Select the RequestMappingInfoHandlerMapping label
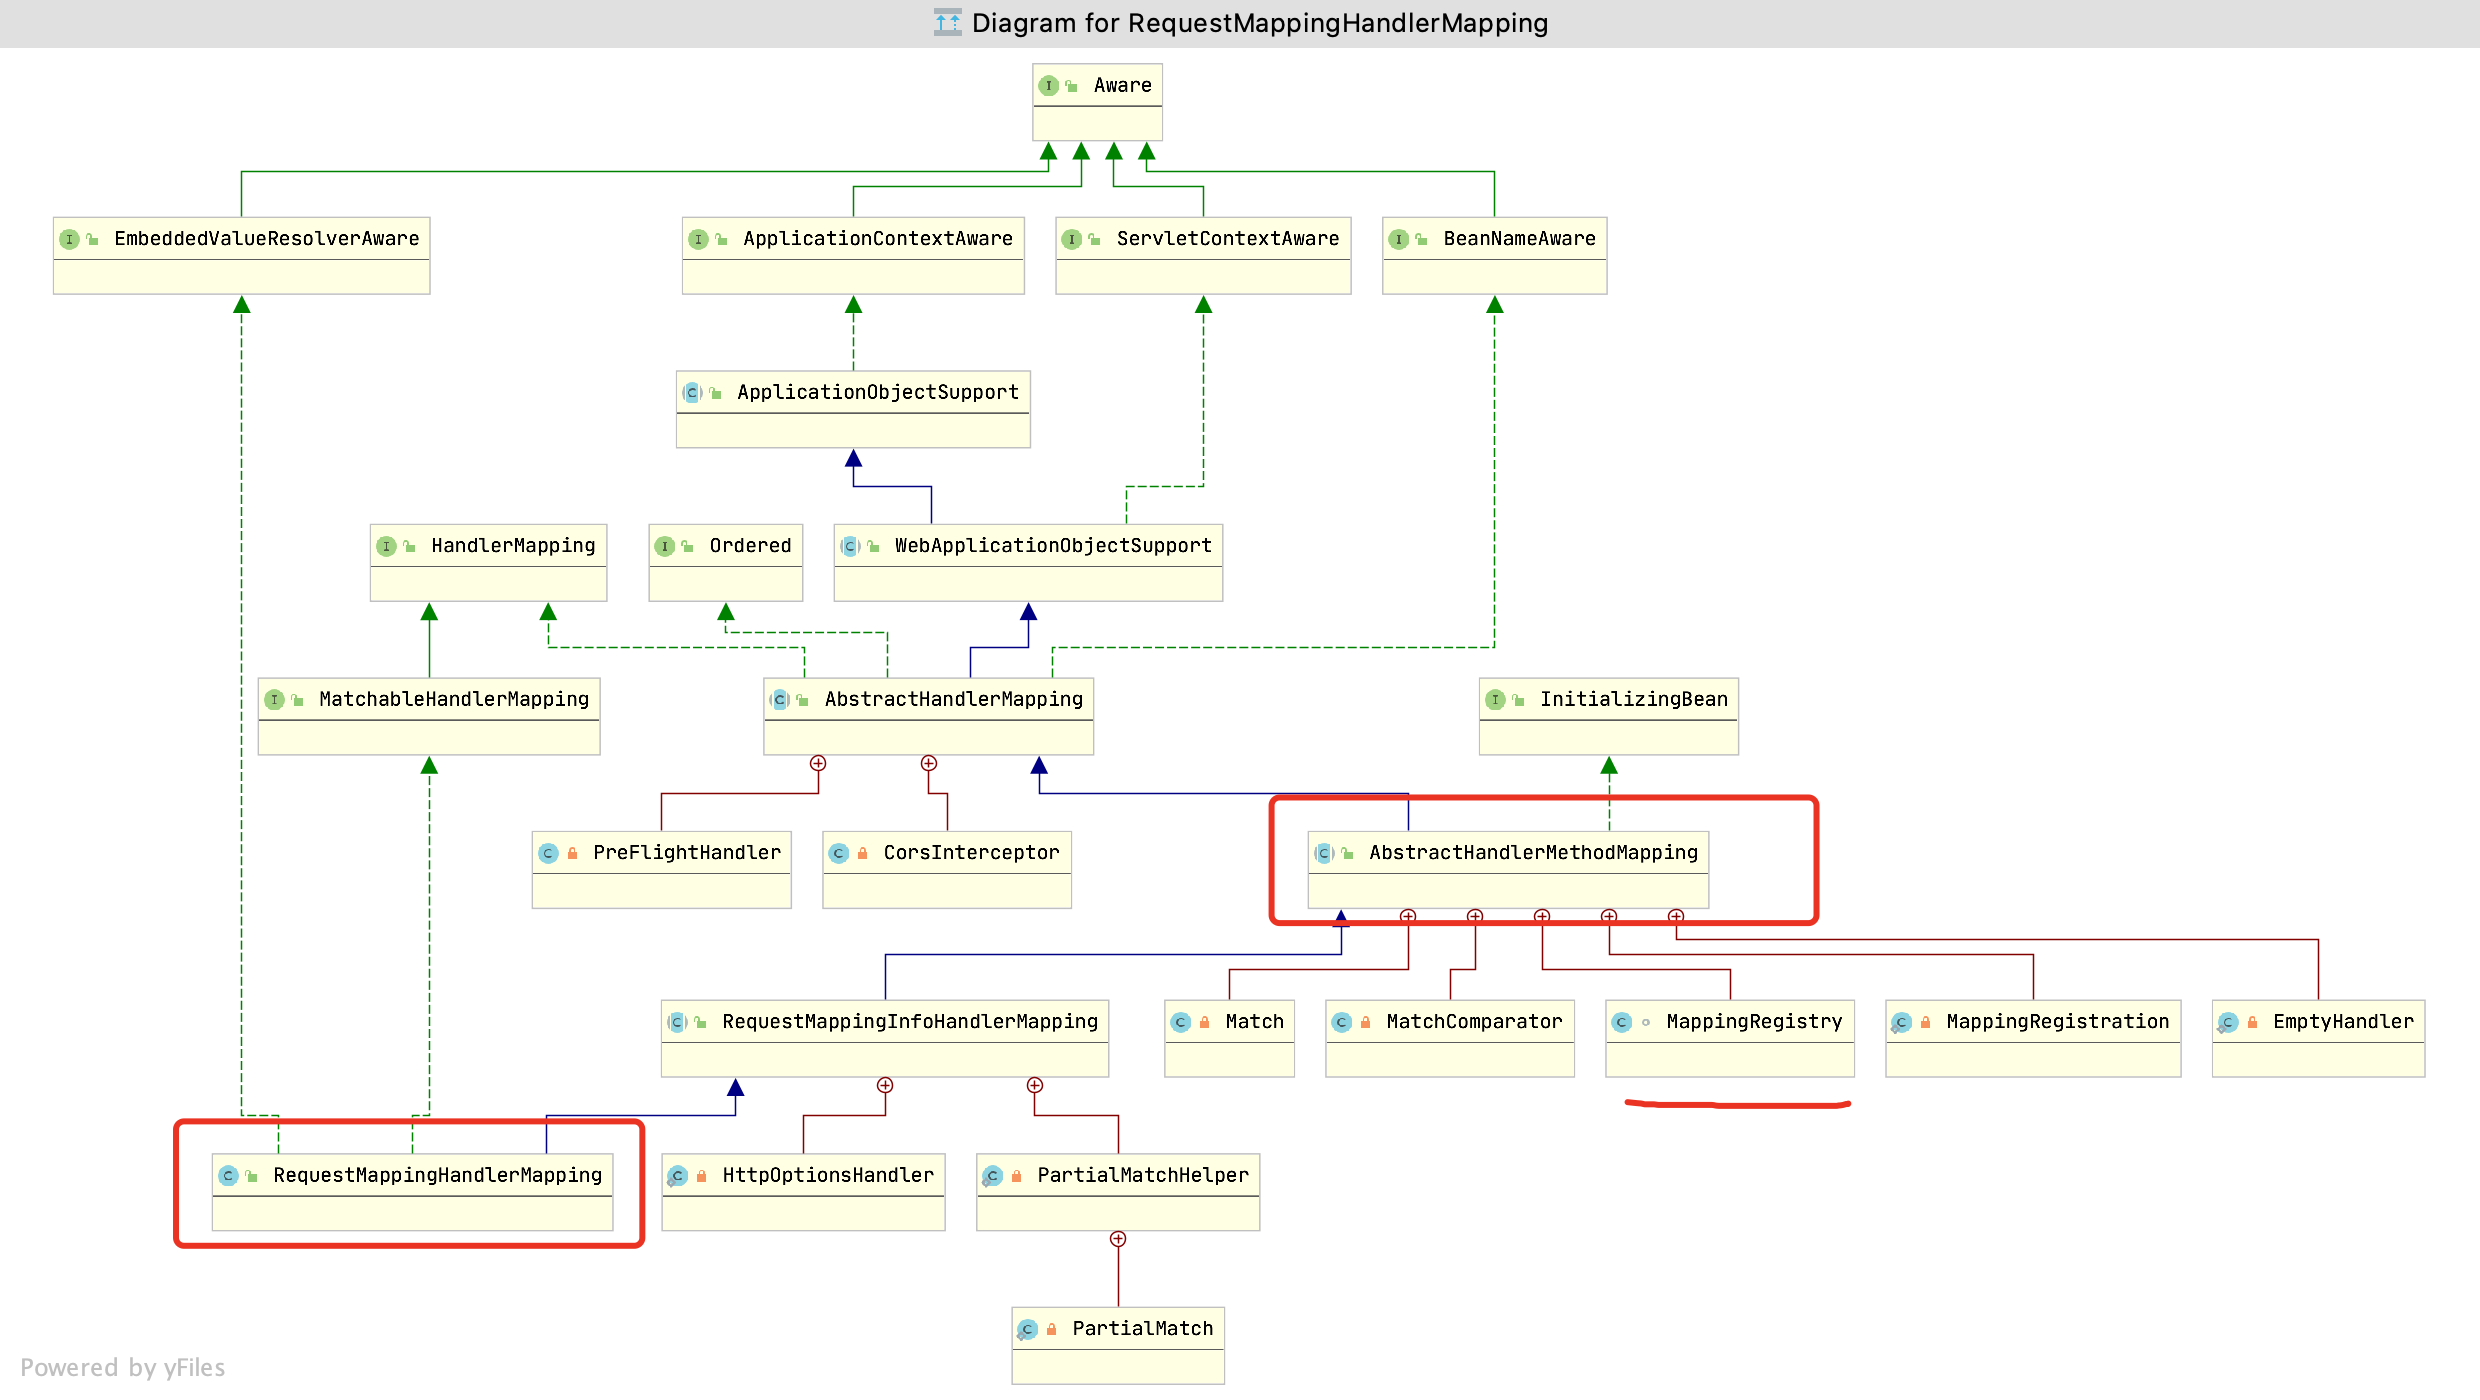2480x1400 pixels. point(910,1022)
